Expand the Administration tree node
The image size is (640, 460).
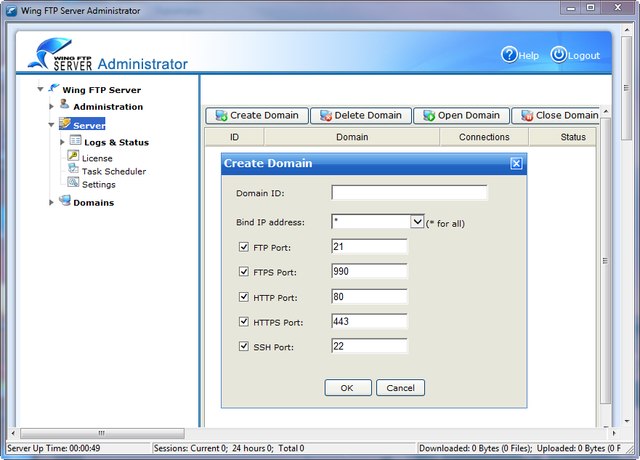tap(52, 107)
